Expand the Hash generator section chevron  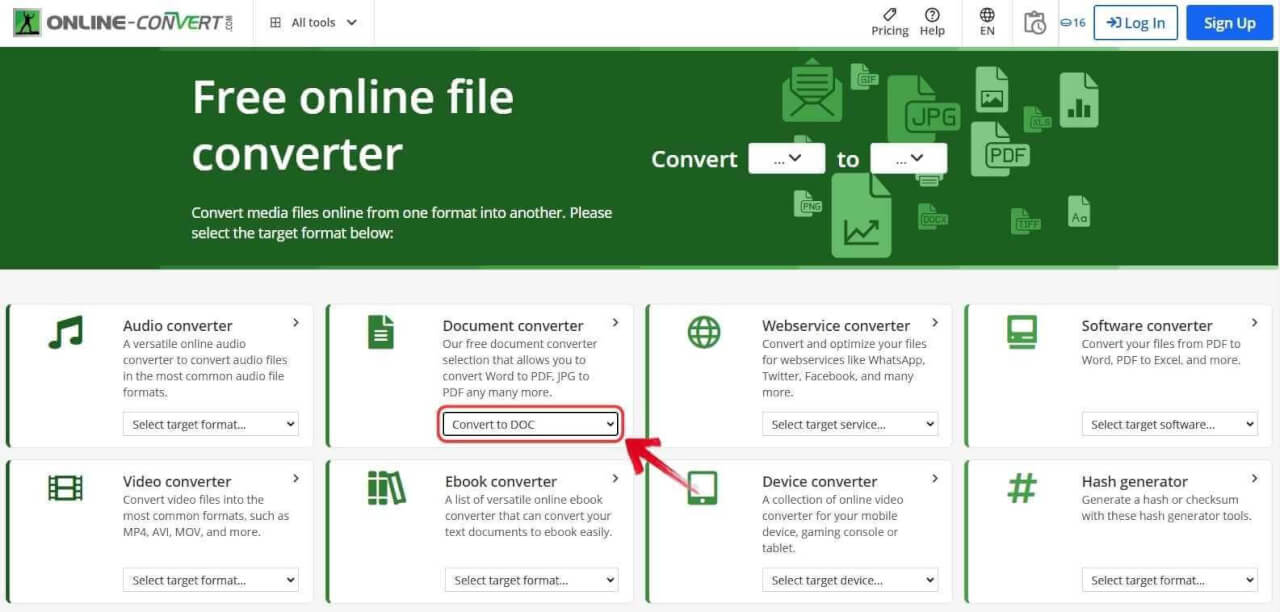point(1255,478)
